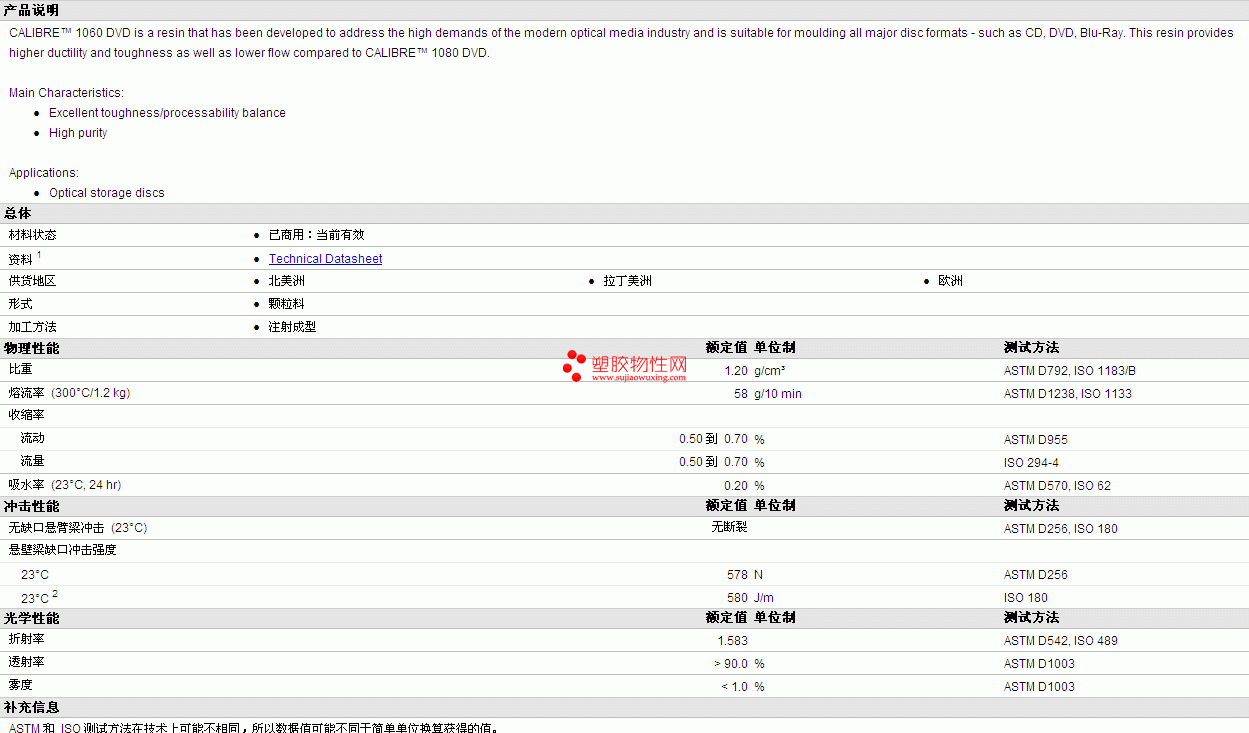Click the refractive index value 1.583
The height and width of the screenshot is (733, 1249).
click(733, 641)
